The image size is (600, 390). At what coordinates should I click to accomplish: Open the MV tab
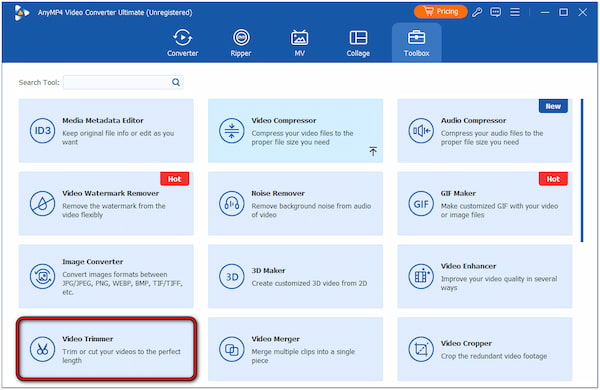300,43
